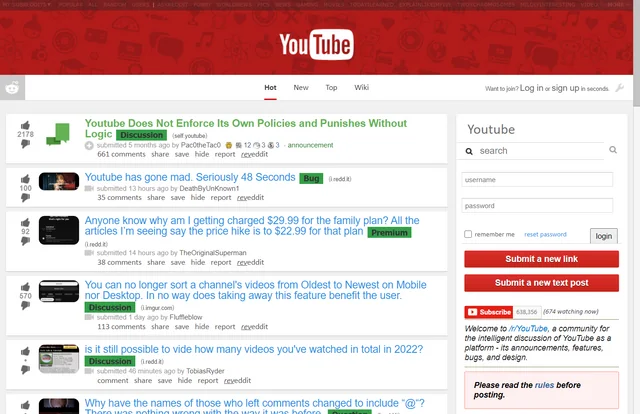Image resolution: width=640 pixels, height=414 pixels.
Task: Open the 661 comments link
Action: pyautogui.click(x=121, y=154)
